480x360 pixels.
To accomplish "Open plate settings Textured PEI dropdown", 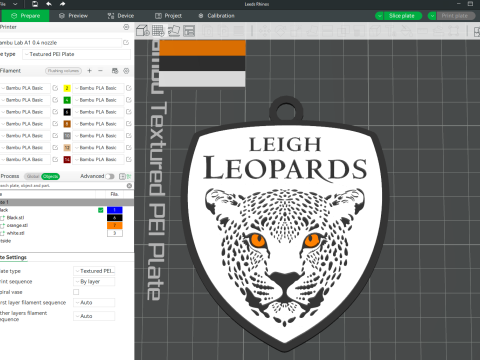I will click(x=94, y=271).
